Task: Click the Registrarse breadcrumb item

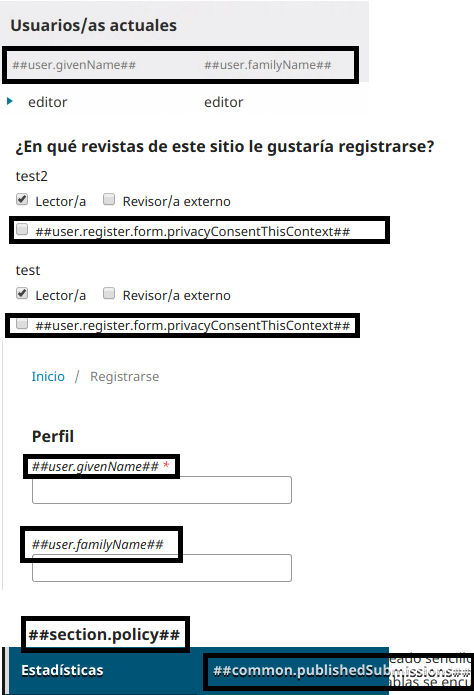Action: click(x=125, y=376)
